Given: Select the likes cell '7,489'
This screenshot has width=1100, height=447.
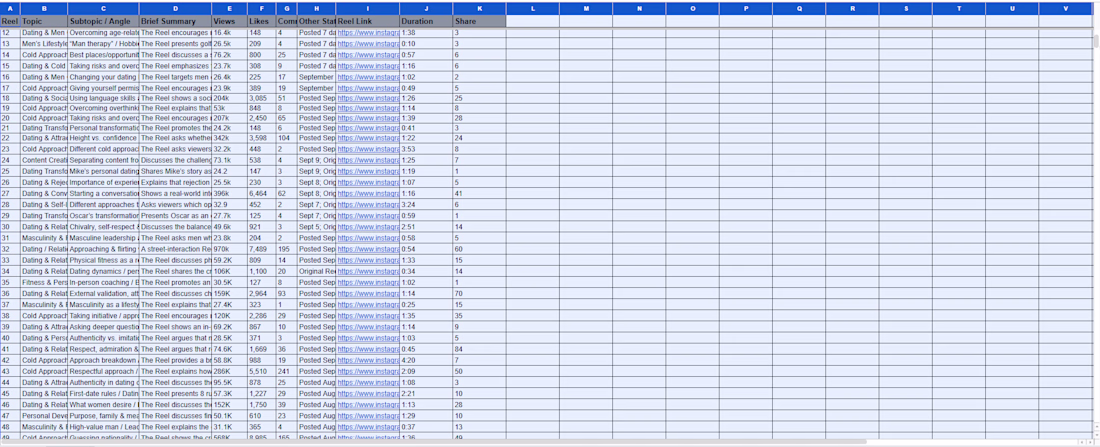Looking at the screenshot, I should click(262, 249).
